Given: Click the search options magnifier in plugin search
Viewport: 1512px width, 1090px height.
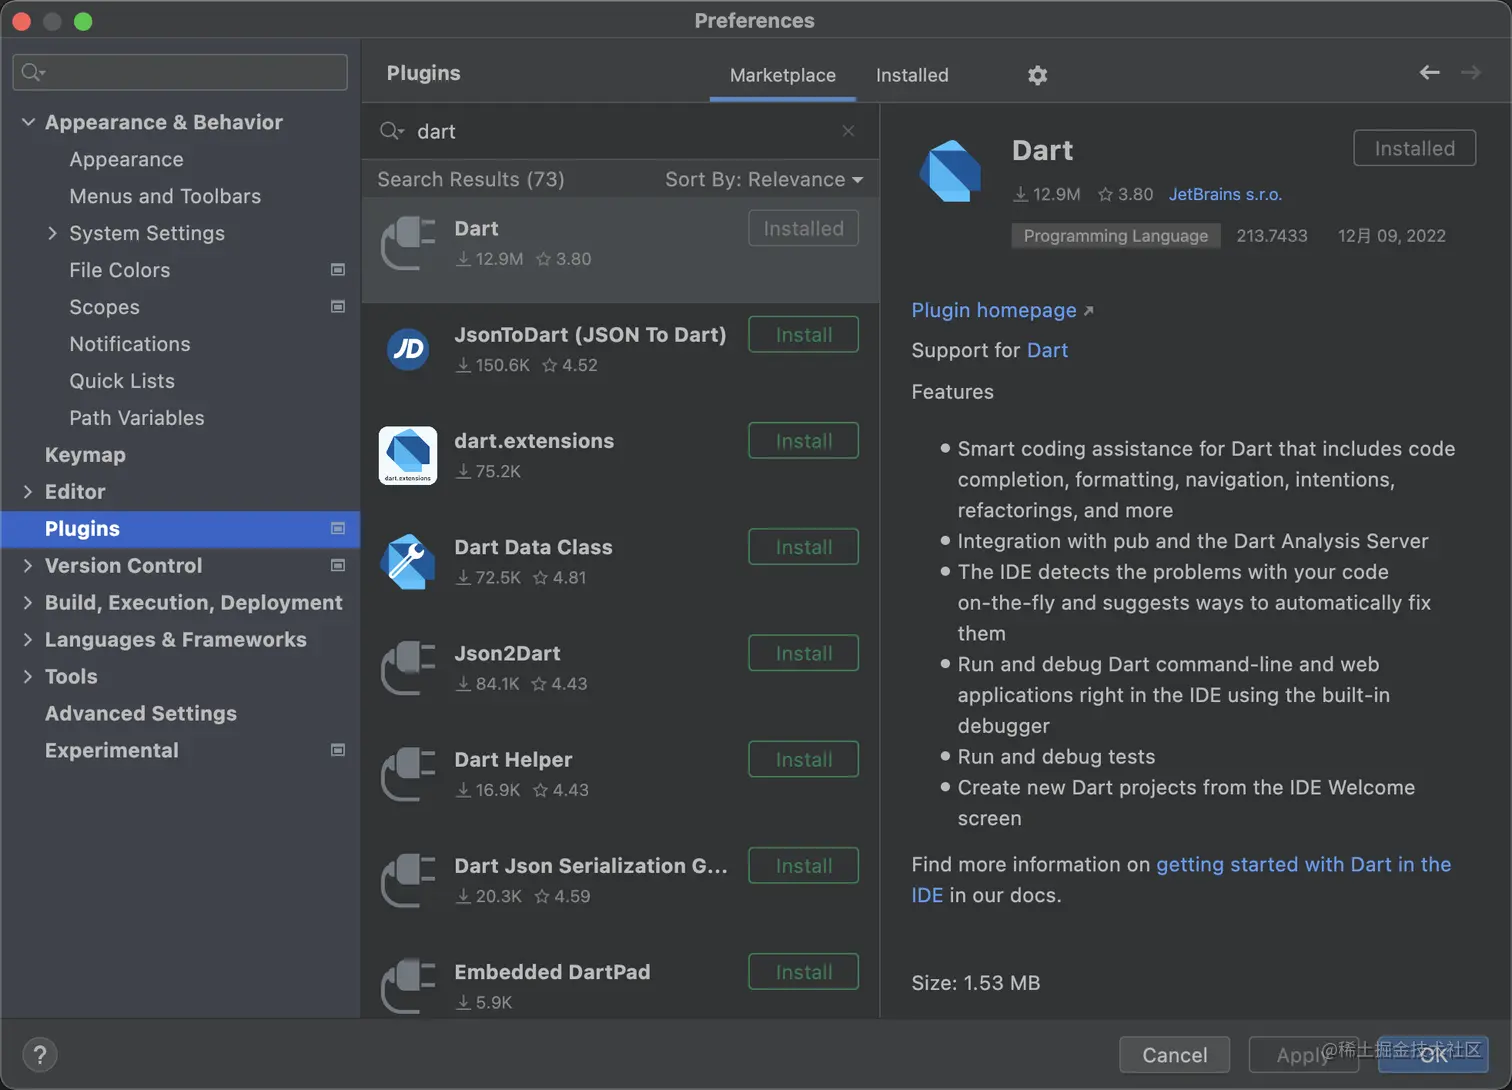Looking at the screenshot, I should [391, 131].
